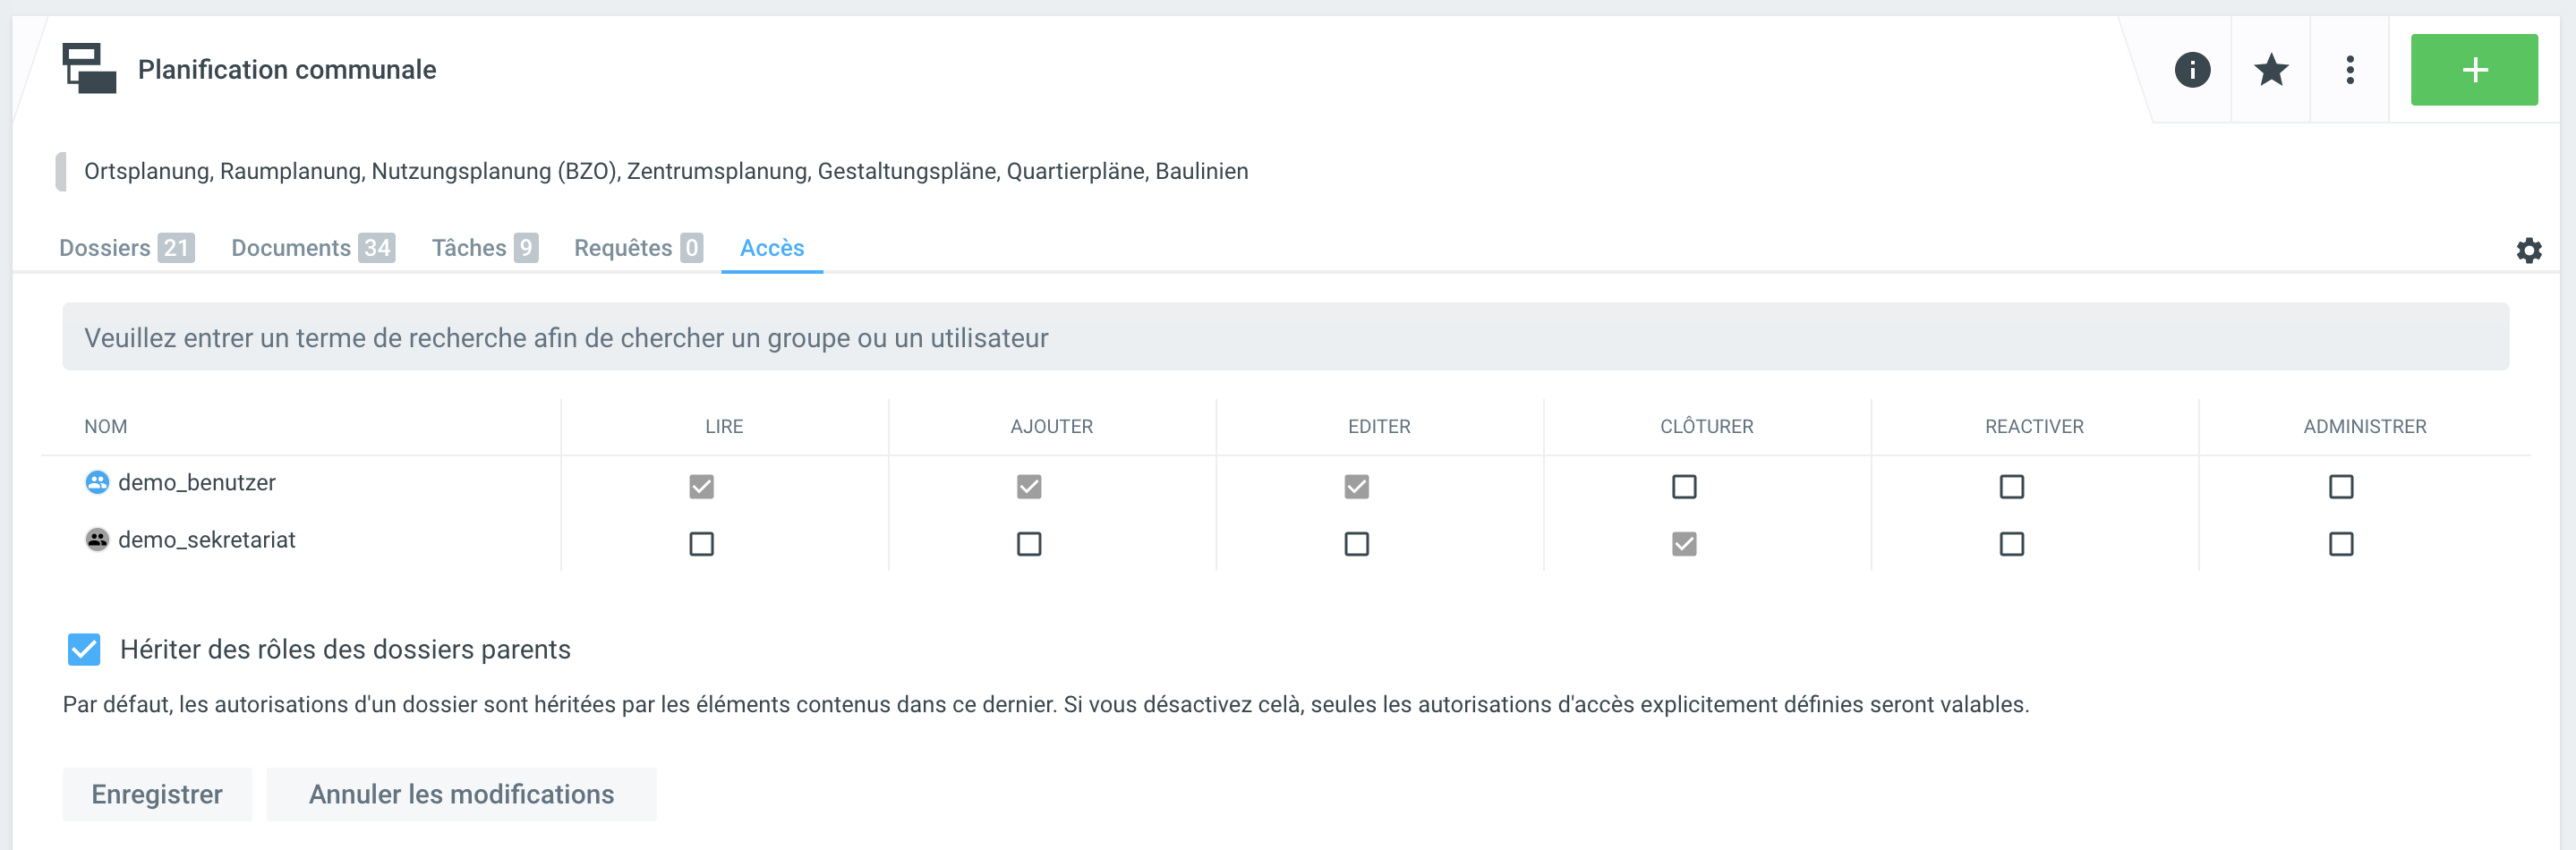2576x850 pixels.
Task: Grant Administrer right to demo_benutzer
Action: pyautogui.click(x=2340, y=487)
